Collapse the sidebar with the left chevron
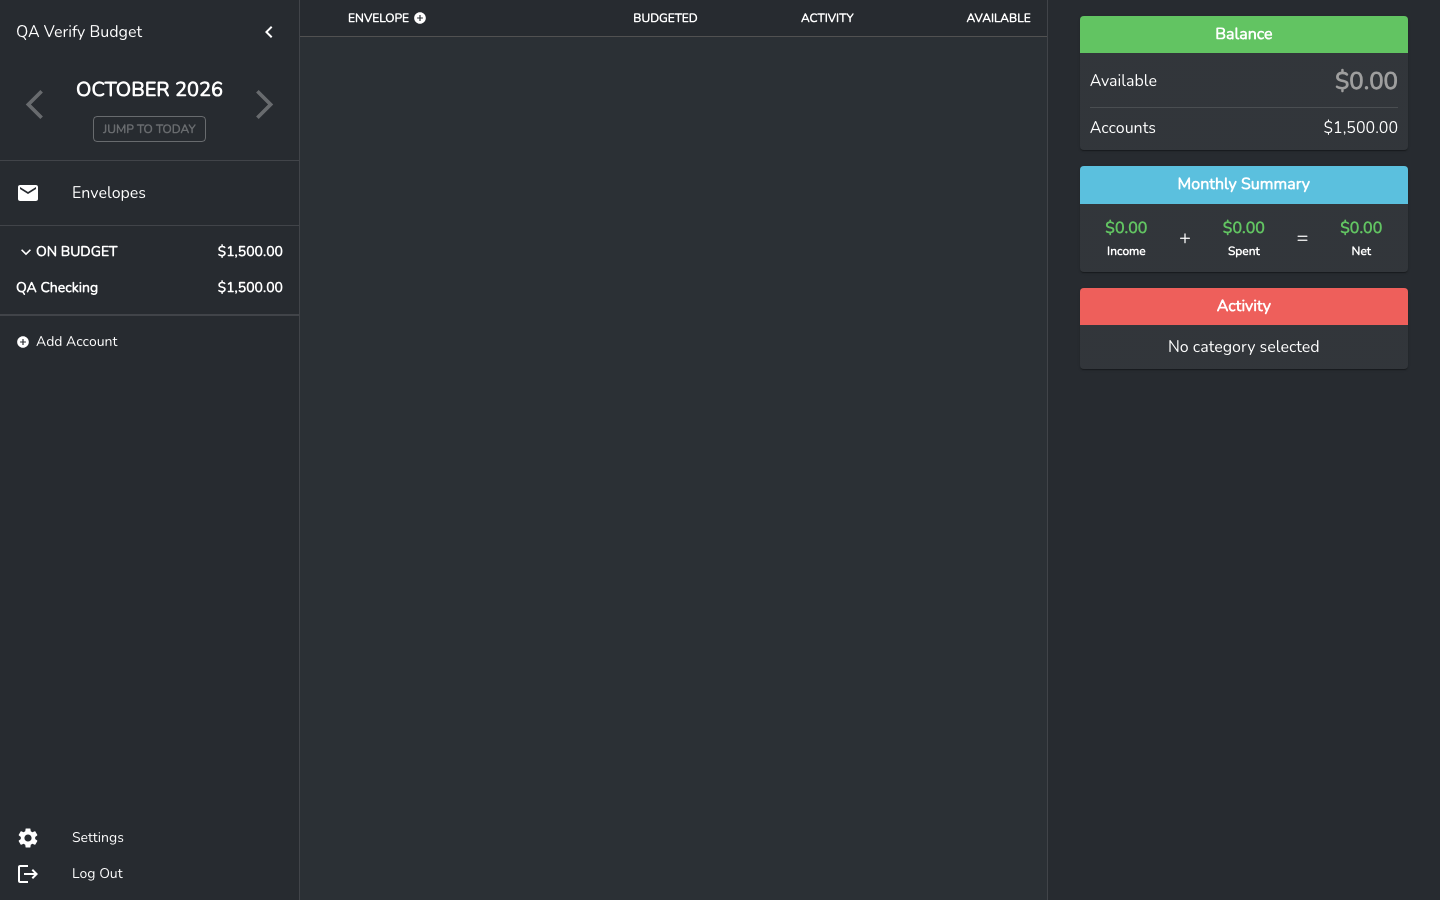 tap(268, 32)
